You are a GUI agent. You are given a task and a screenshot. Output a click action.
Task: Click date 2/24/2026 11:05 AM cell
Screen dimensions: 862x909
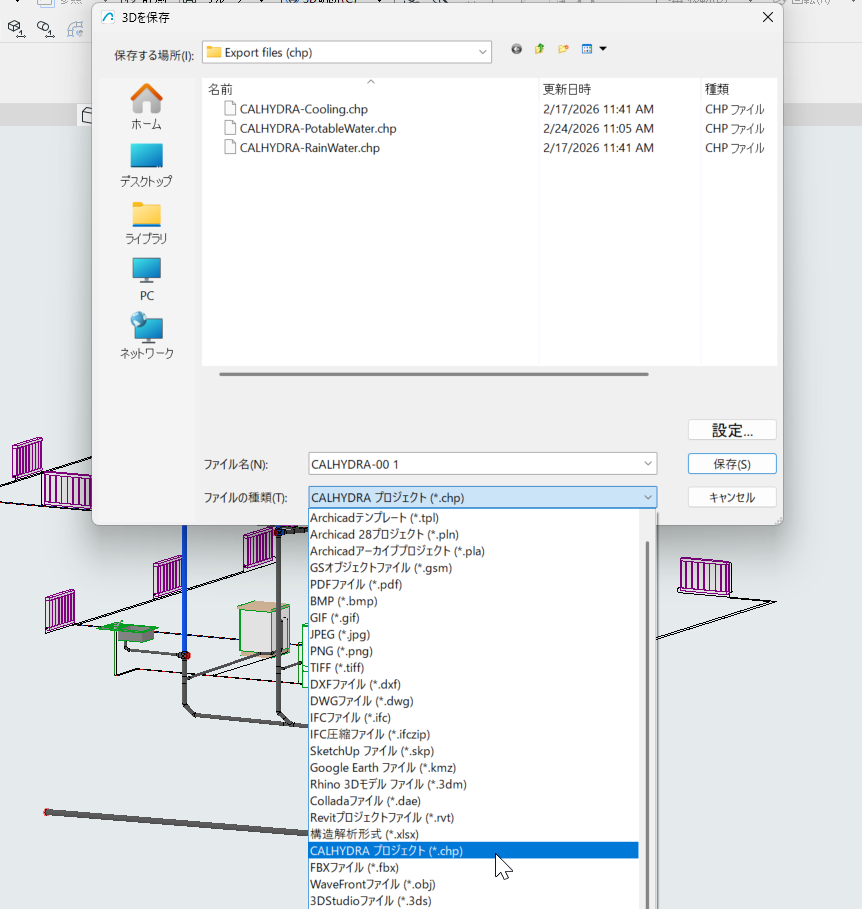click(598, 129)
